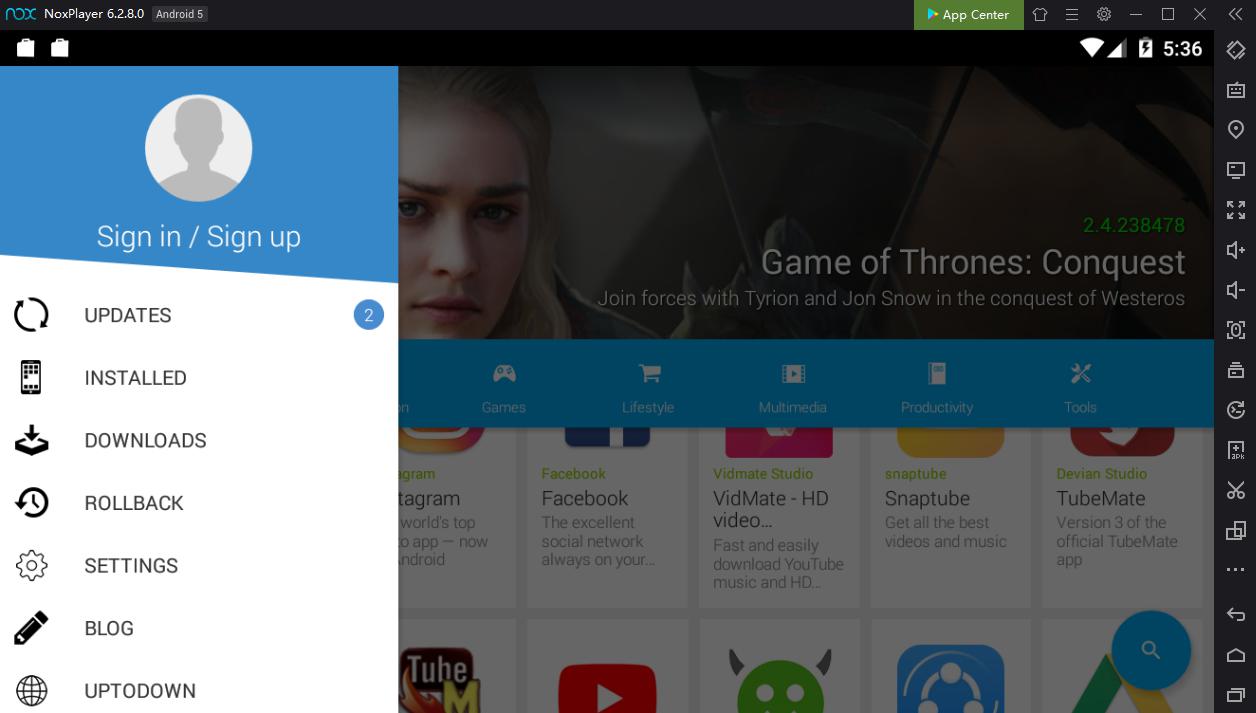This screenshot has height=713, width=1256.
Task: Open Updates from the side drawer
Action: click(128, 315)
